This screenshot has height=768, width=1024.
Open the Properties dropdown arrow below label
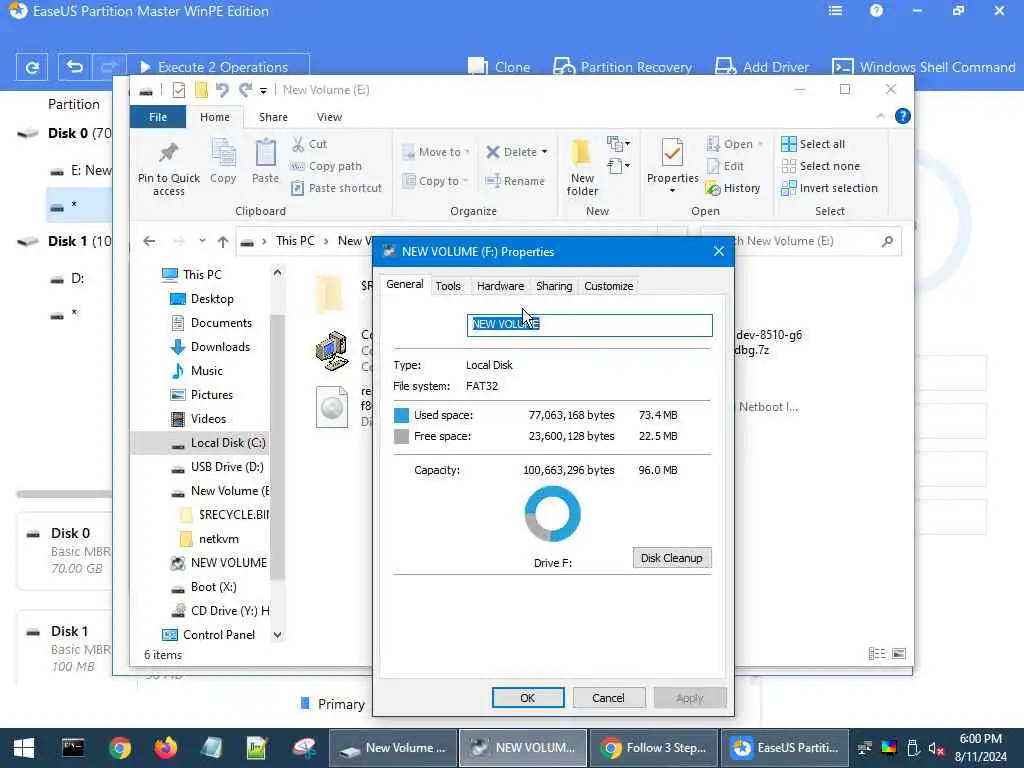[673, 191]
